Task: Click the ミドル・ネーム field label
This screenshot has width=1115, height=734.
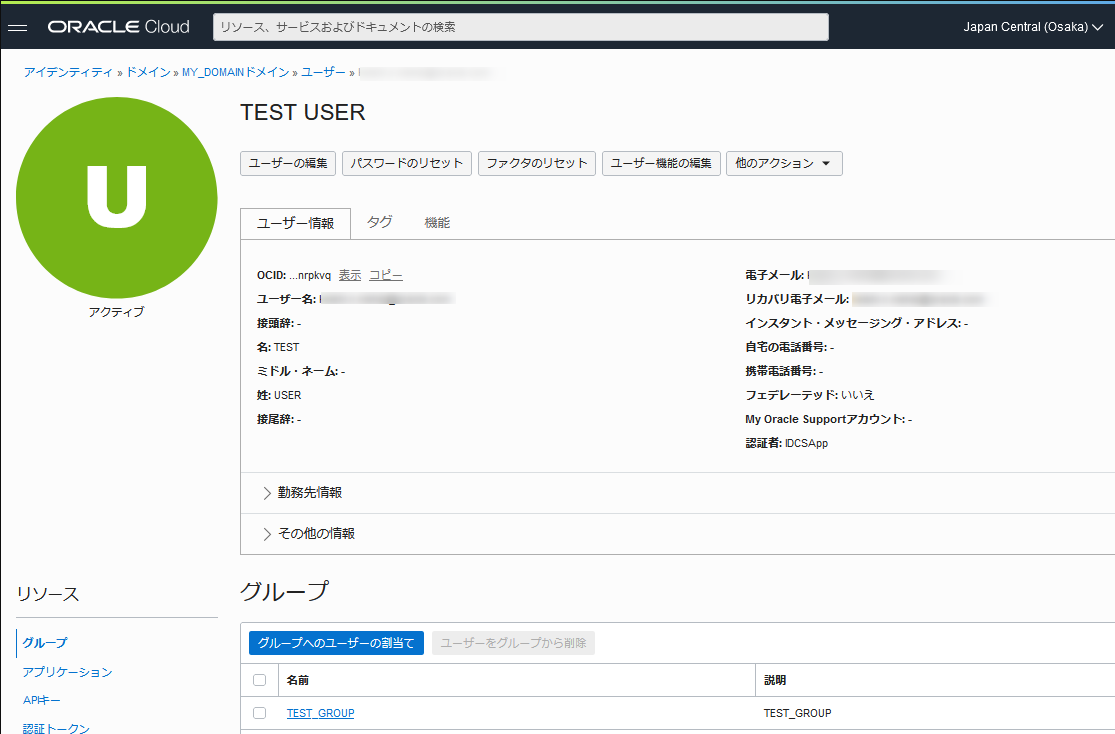Action: 297,371
